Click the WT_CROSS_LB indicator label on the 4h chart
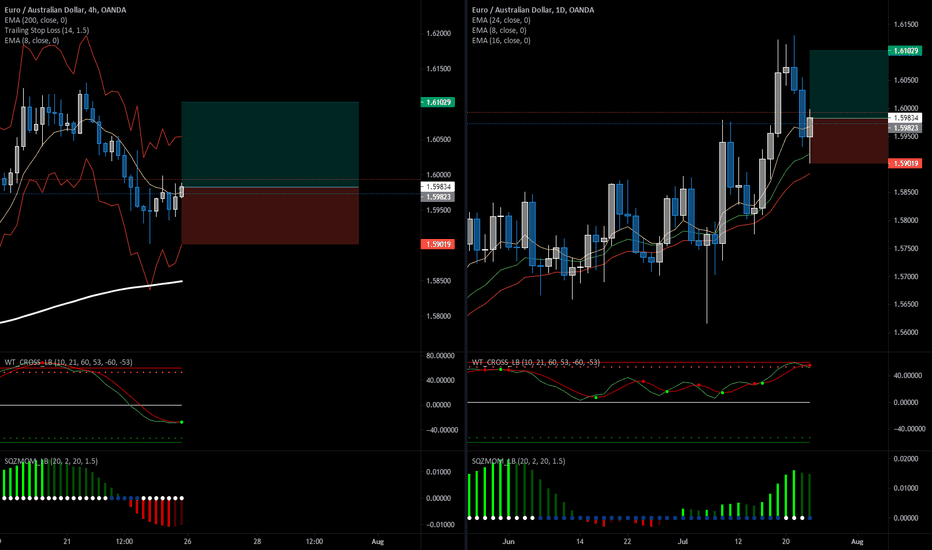 68,362
